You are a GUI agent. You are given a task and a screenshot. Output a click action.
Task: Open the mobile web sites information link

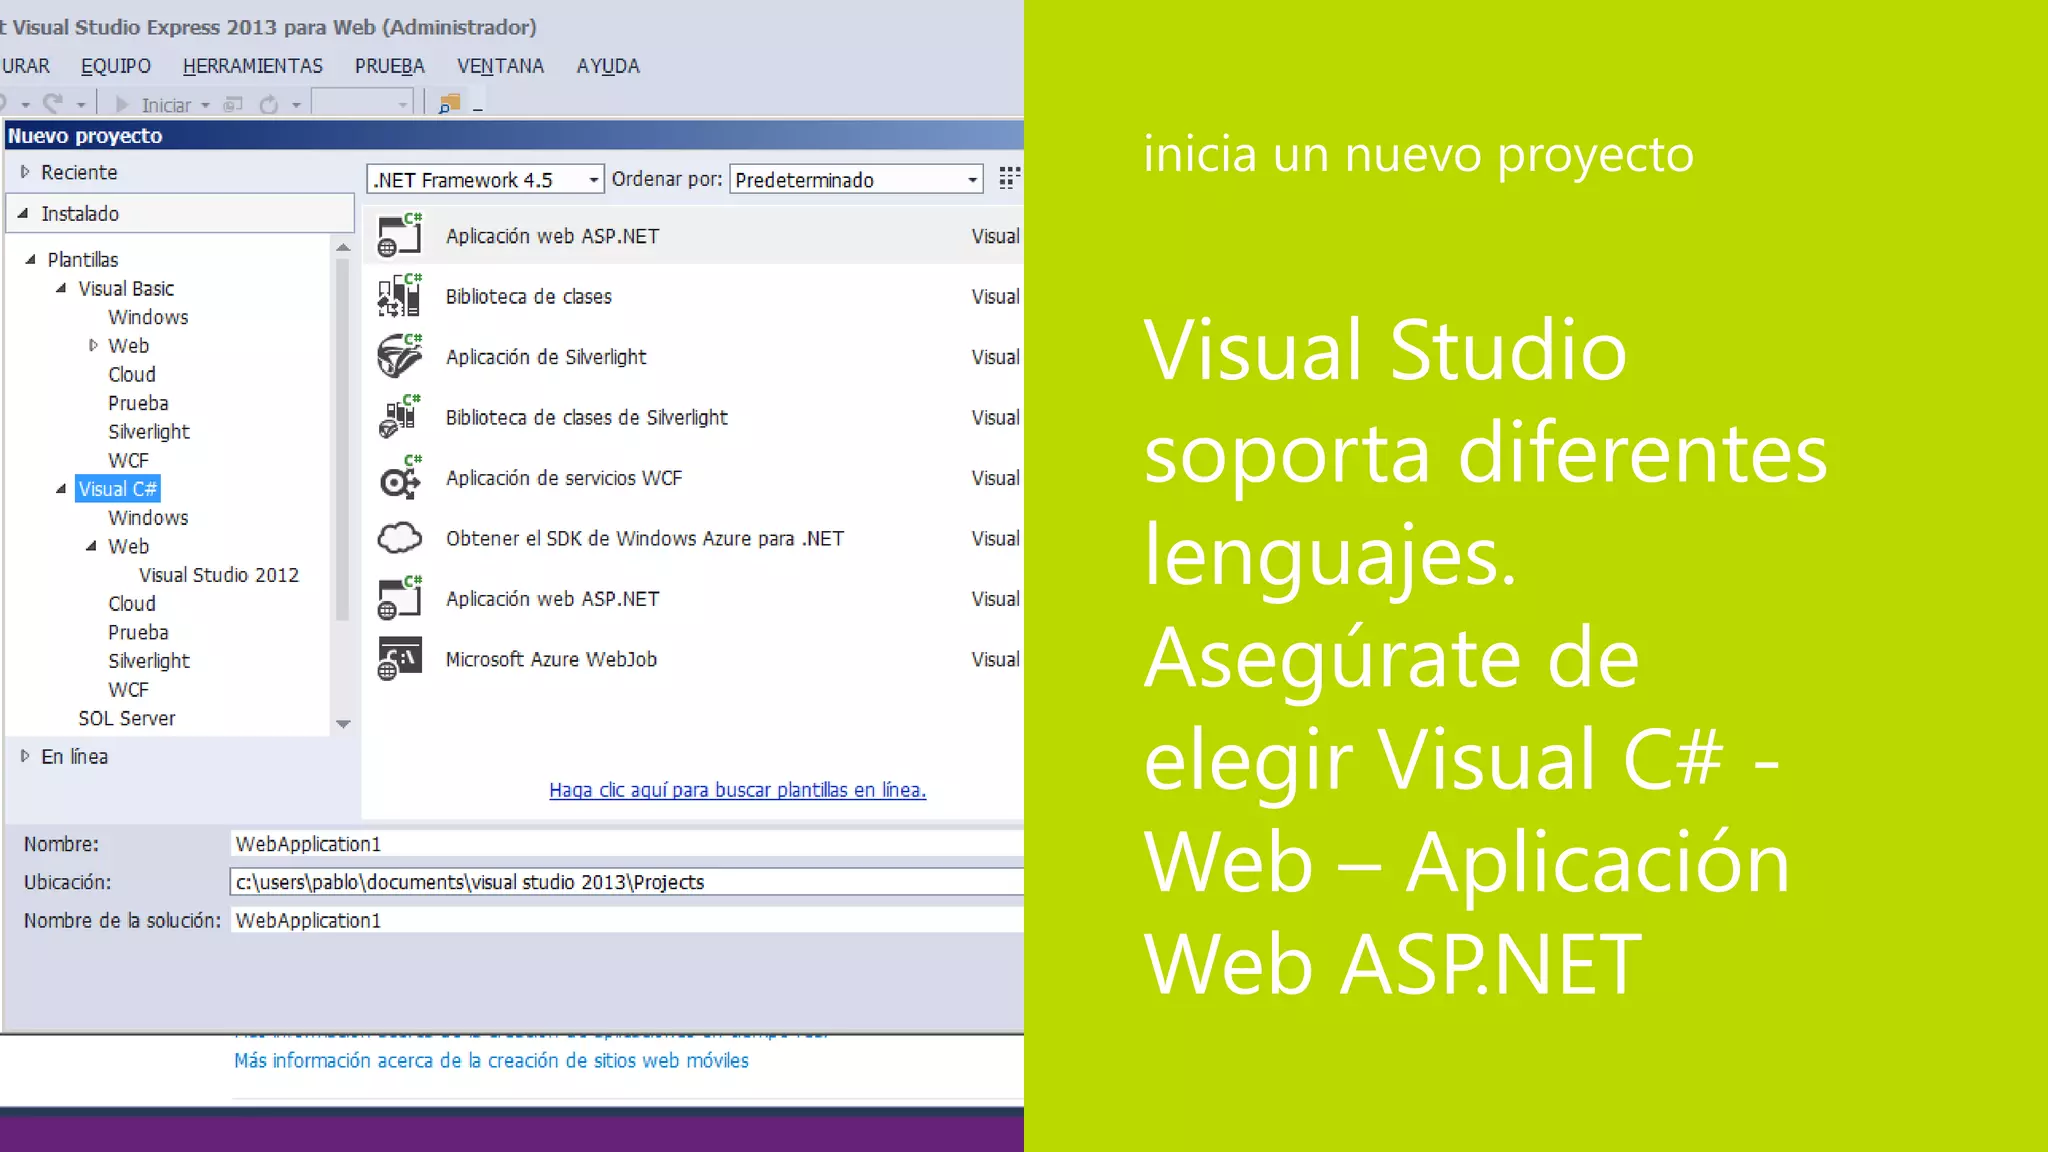point(491,1060)
